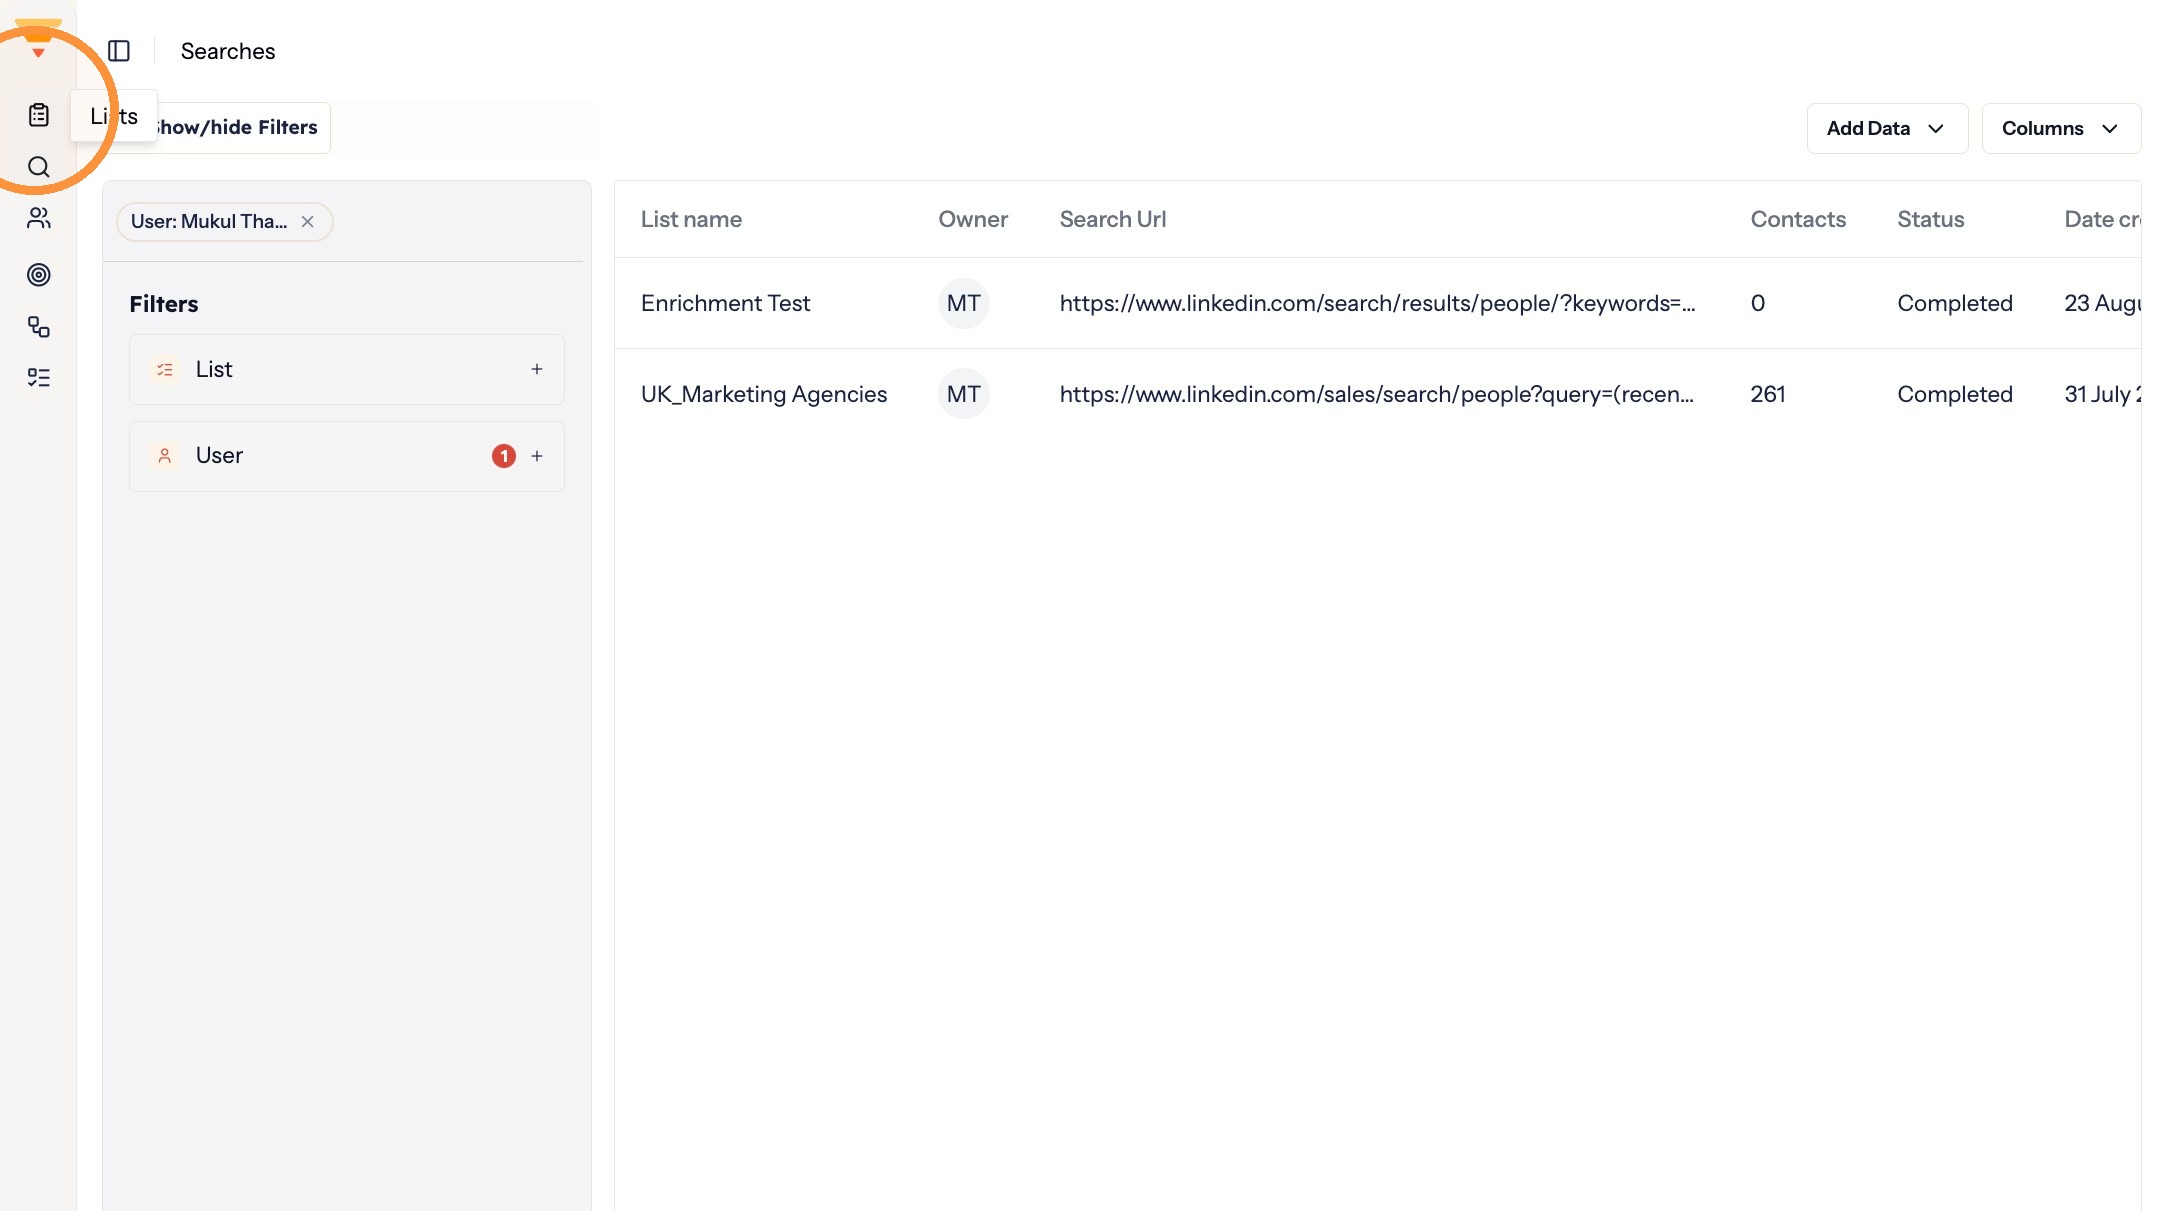Click the Status column header
This screenshot has height=1211, width=2168.
[1931, 220]
